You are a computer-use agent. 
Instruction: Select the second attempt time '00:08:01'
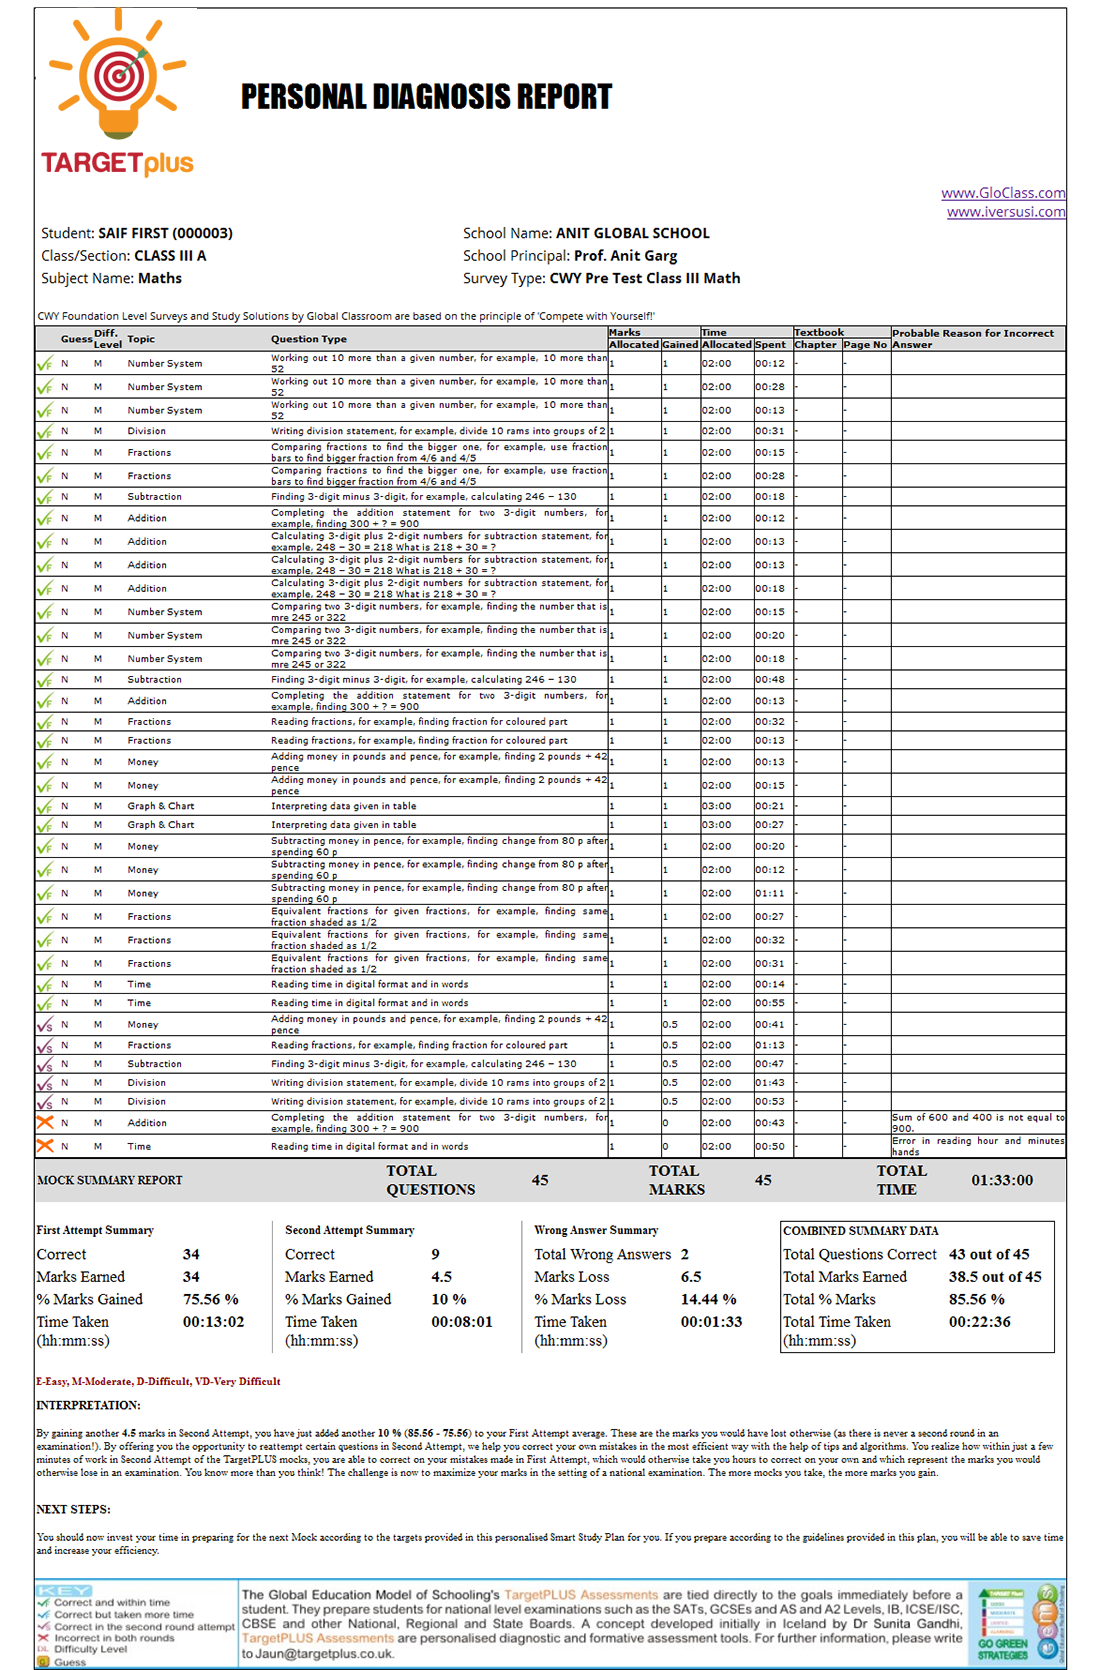tap(462, 1322)
